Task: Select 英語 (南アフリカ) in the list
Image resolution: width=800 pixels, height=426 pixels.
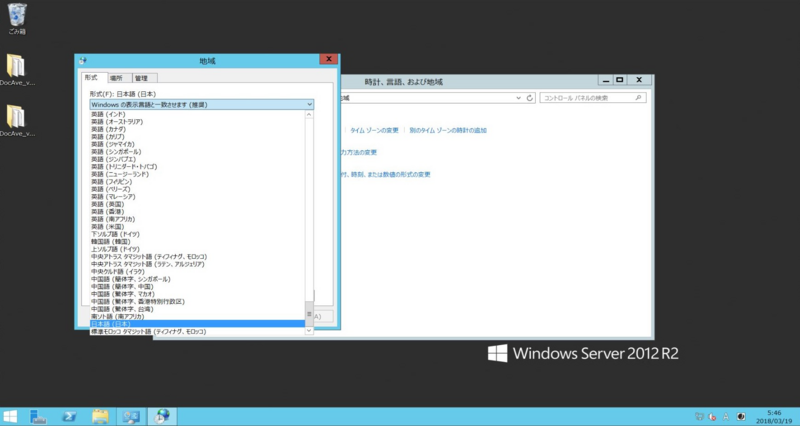Action: [197, 219]
